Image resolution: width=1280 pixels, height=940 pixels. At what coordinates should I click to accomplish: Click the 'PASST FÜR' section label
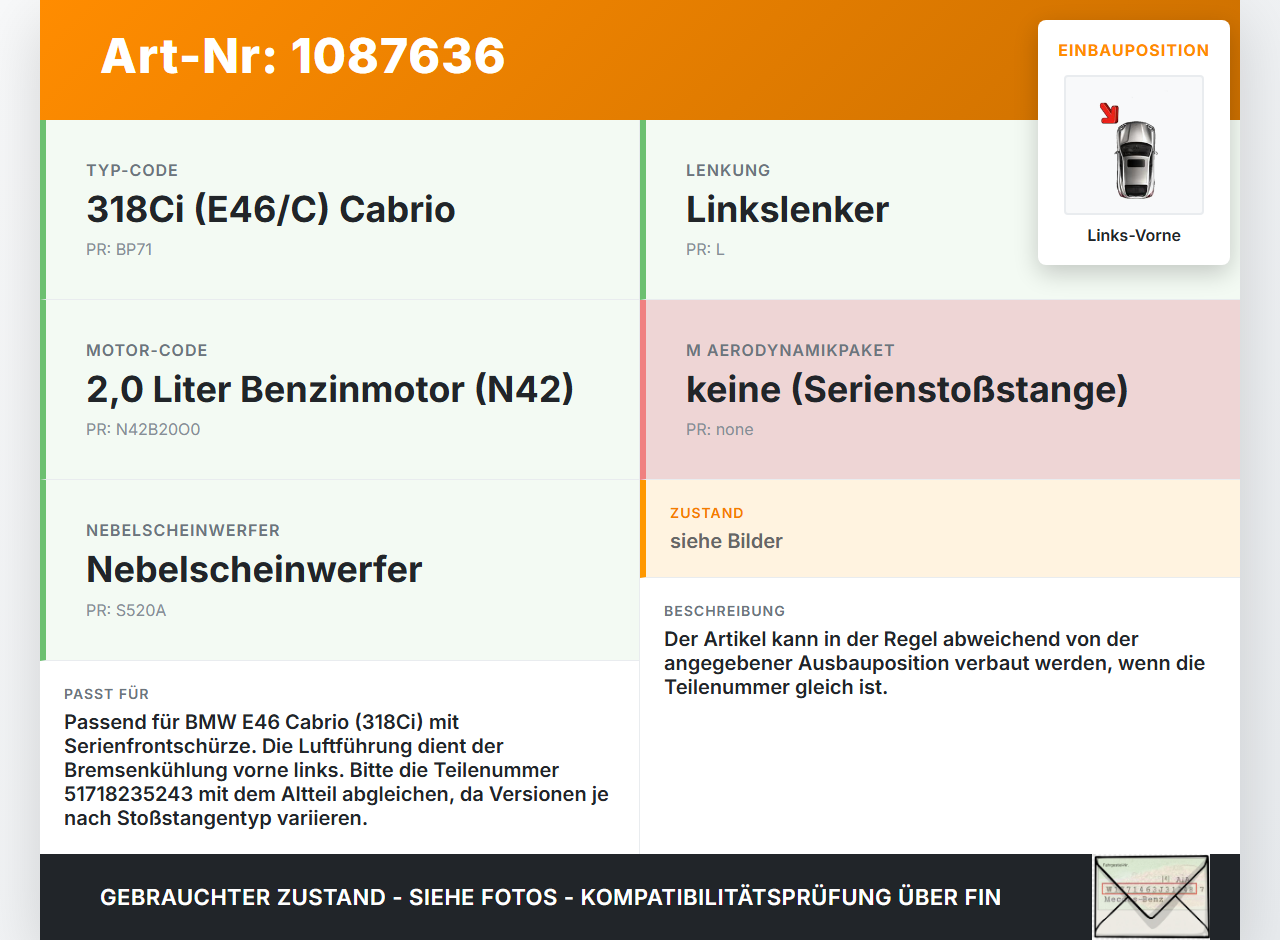pos(107,694)
